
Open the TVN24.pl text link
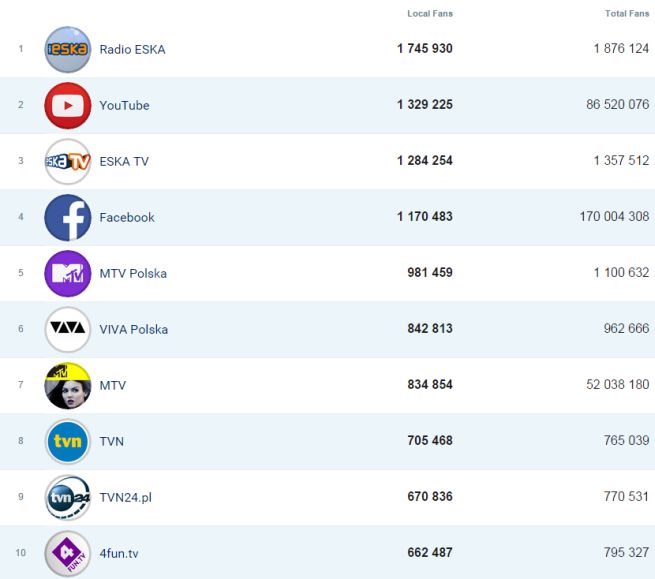pos(125,498)
